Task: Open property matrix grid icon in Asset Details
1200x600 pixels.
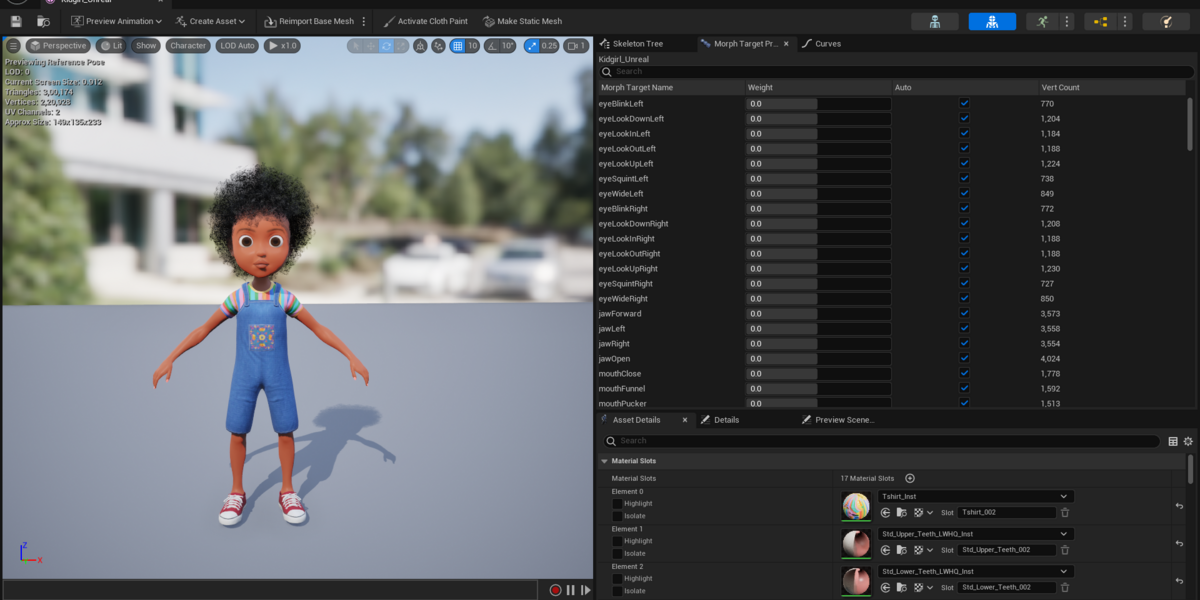Action: tap(1173, 441)
